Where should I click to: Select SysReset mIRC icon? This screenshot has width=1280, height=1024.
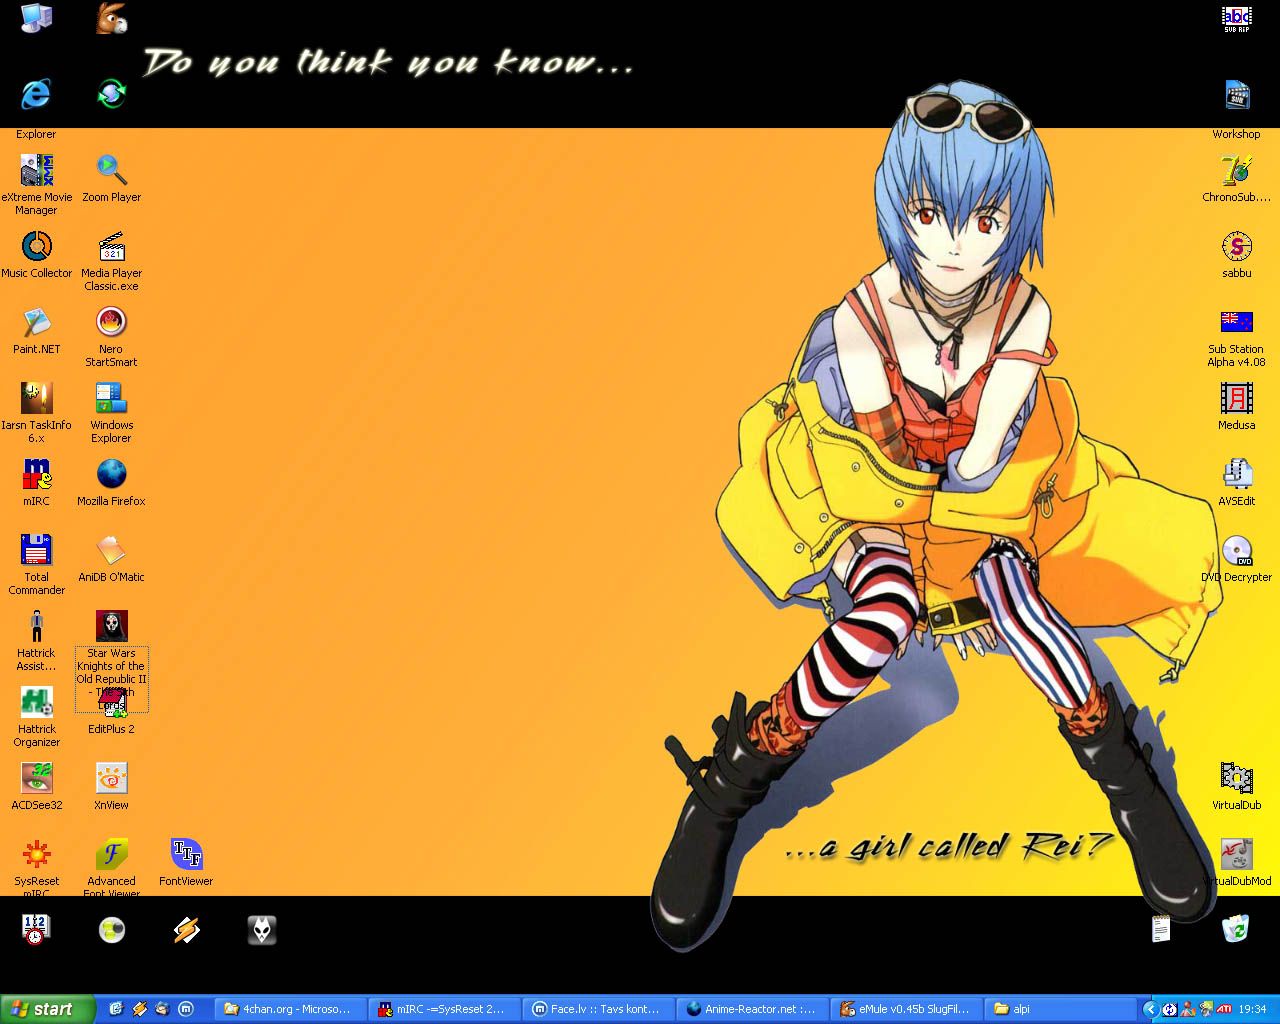(36, 854)
